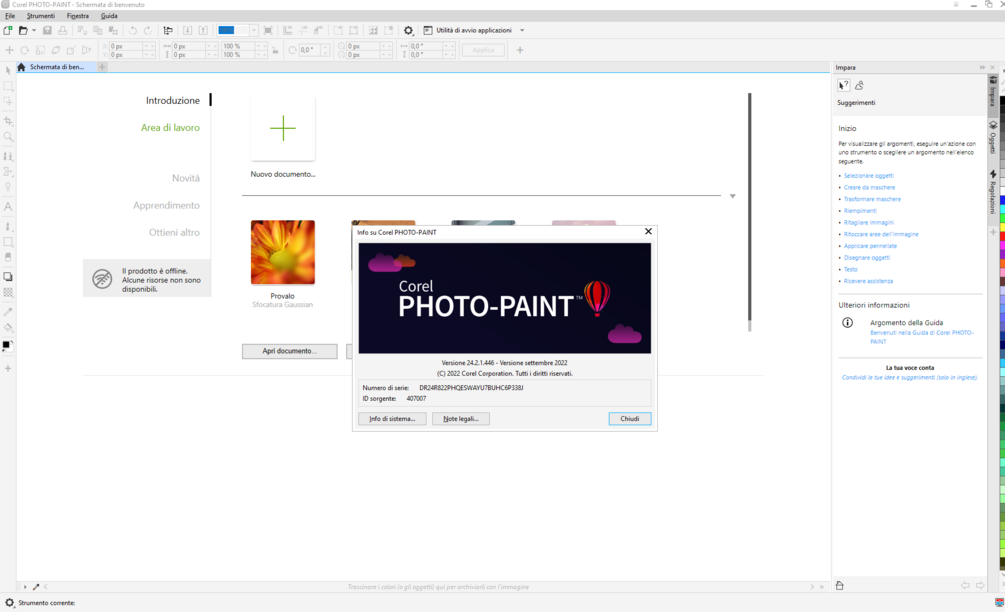
Task: Open the Selezionare oggetti help link
Action: [x=868, y=176]
